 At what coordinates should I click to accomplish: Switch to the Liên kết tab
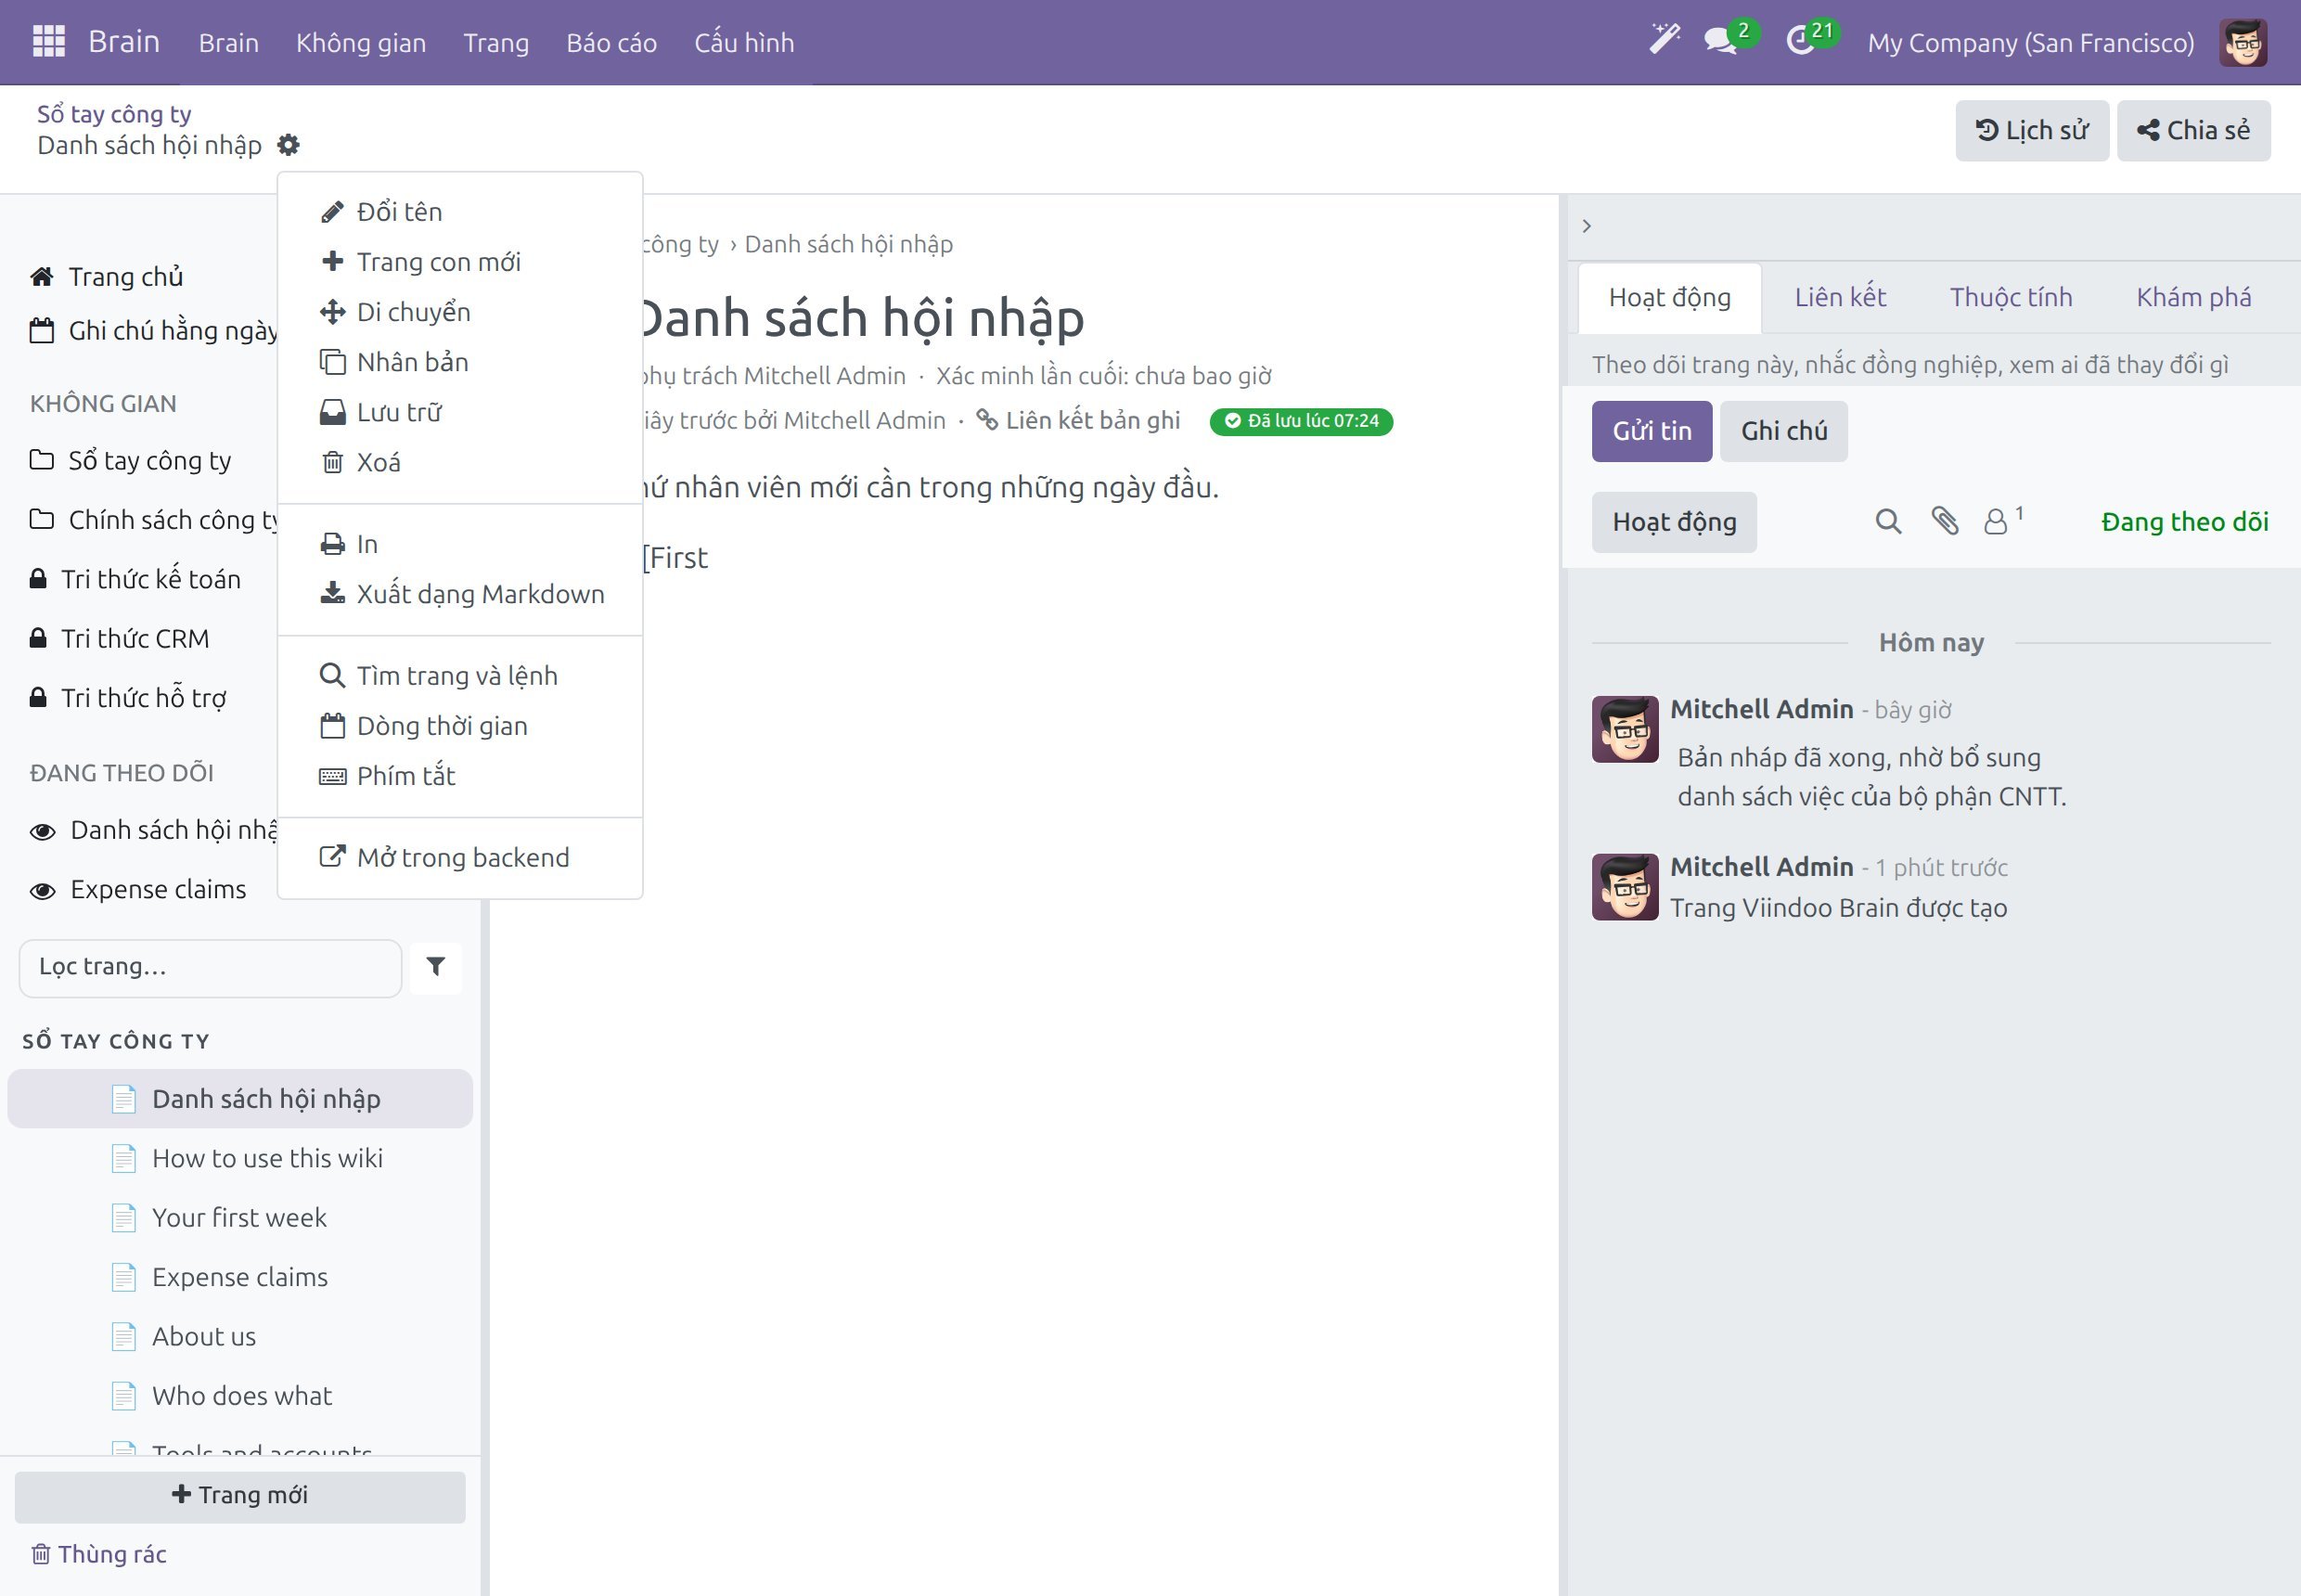pos(1839,297)
